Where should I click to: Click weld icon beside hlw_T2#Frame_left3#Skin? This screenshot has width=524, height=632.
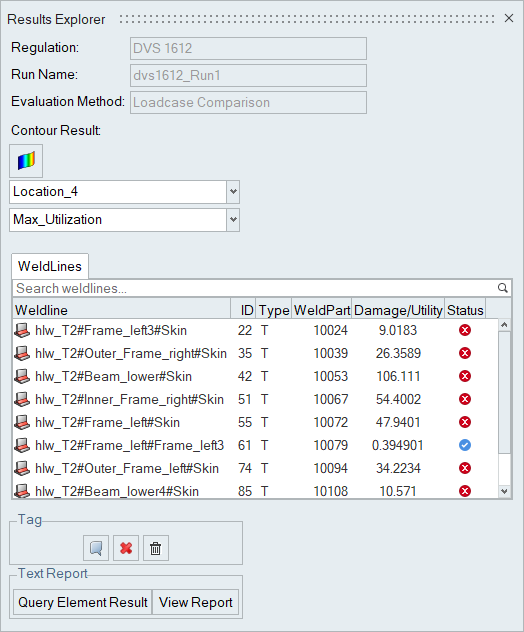click(22, 331)
